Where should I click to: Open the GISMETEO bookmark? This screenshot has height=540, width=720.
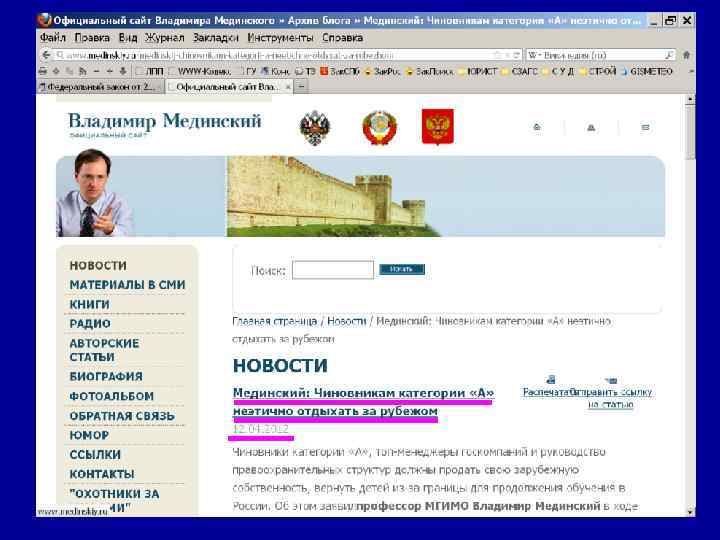click(x=647, y=71)
